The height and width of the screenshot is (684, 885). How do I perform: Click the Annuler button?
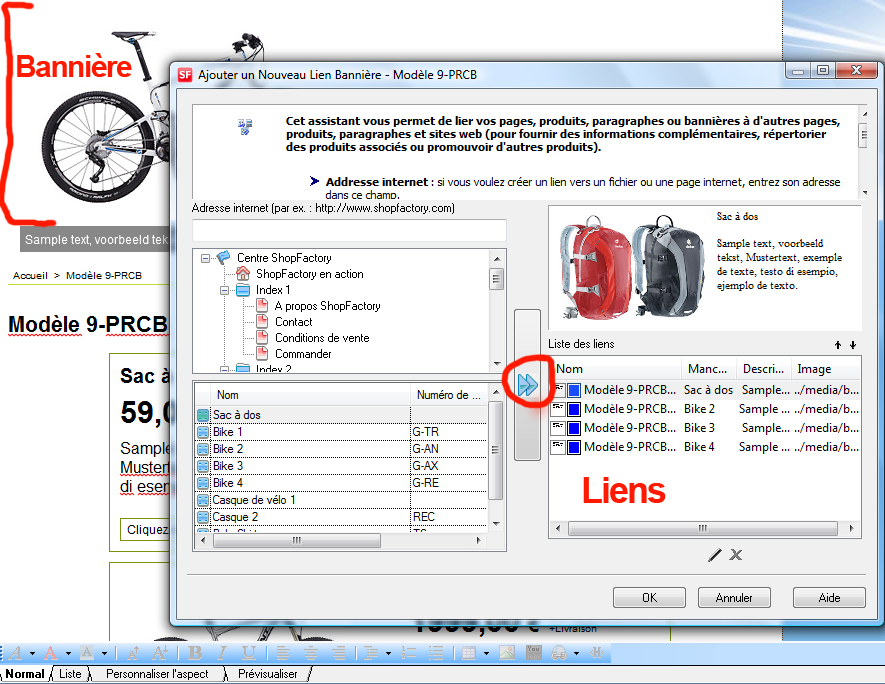click(734, 598)
